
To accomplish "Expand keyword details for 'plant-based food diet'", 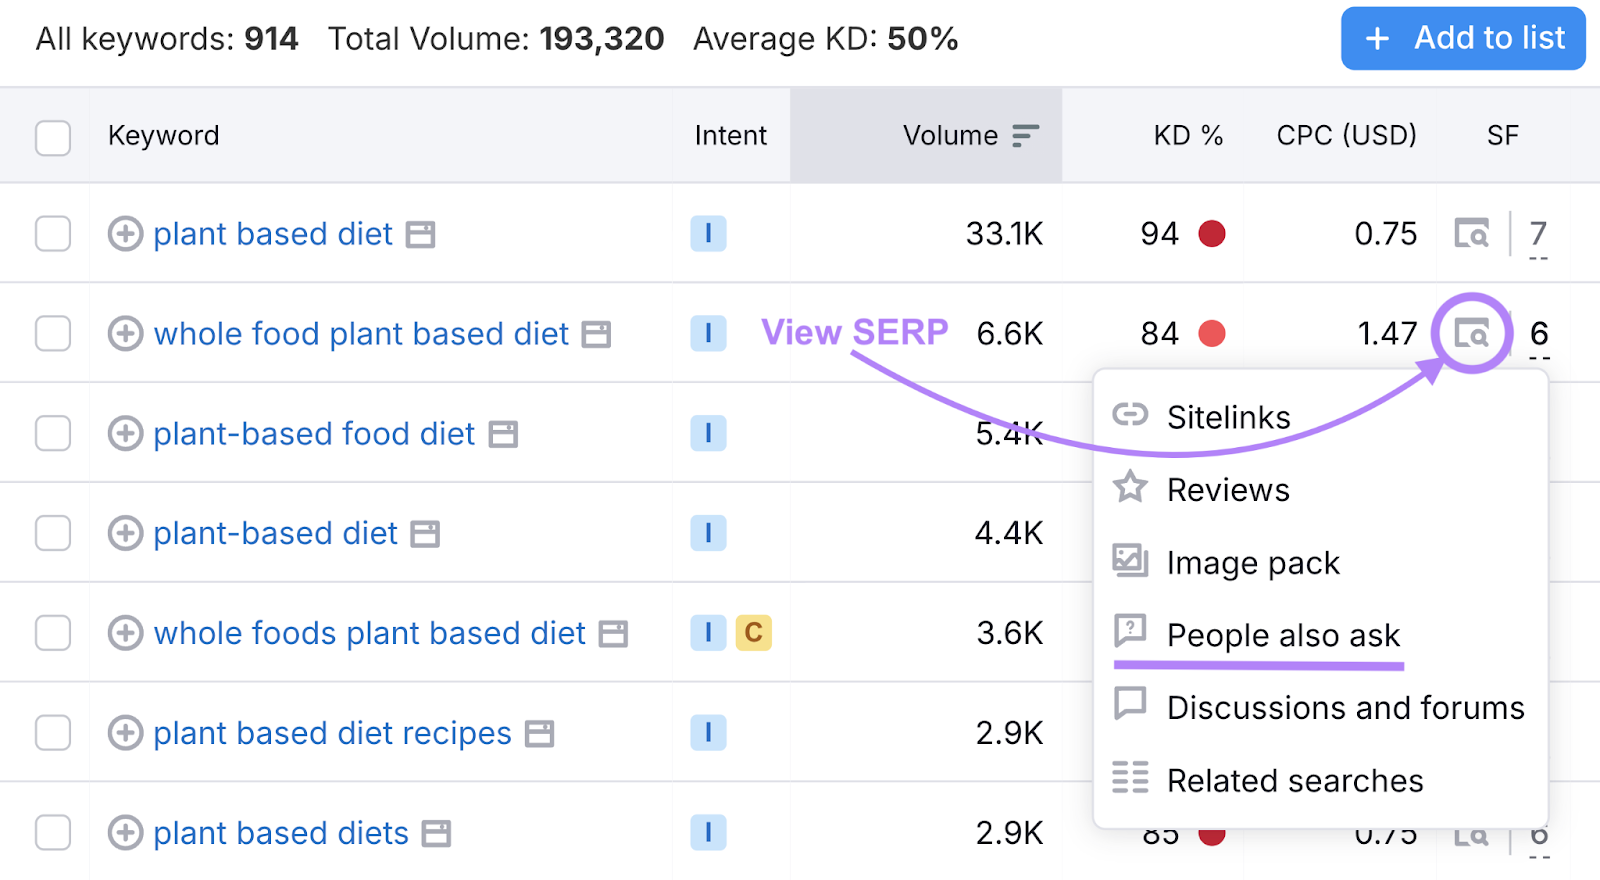I will (126, 433).
